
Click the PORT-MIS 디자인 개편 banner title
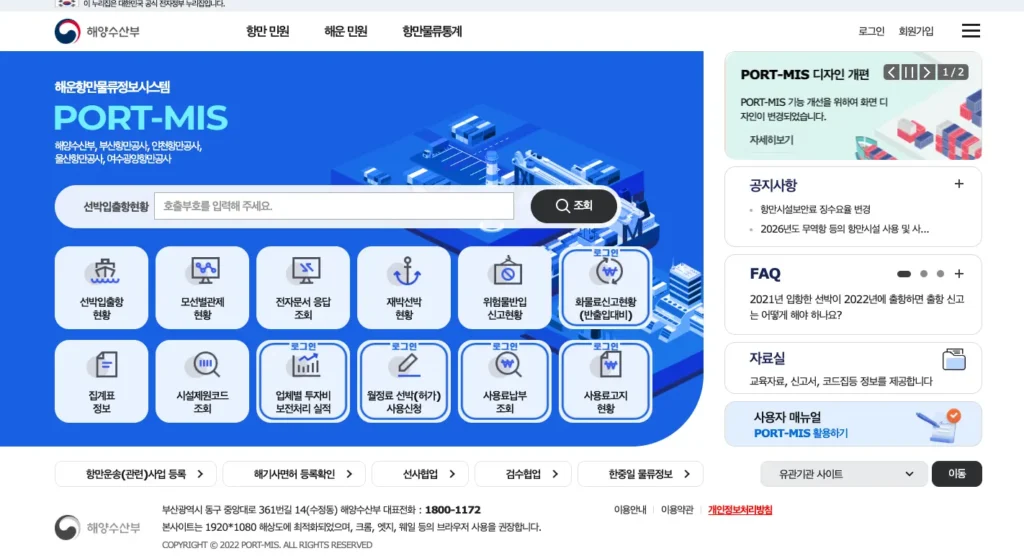(805, 74)
